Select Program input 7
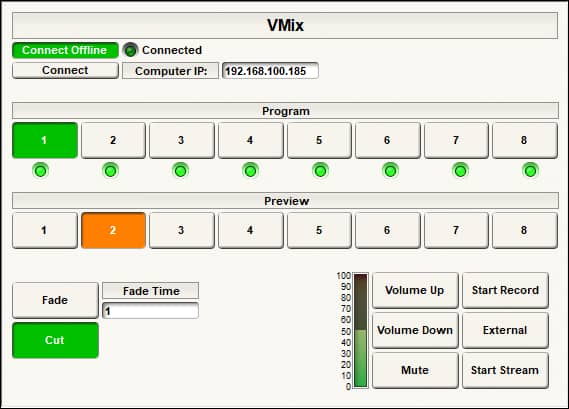This screenshot has width=569, height=409. click(456, 140)
